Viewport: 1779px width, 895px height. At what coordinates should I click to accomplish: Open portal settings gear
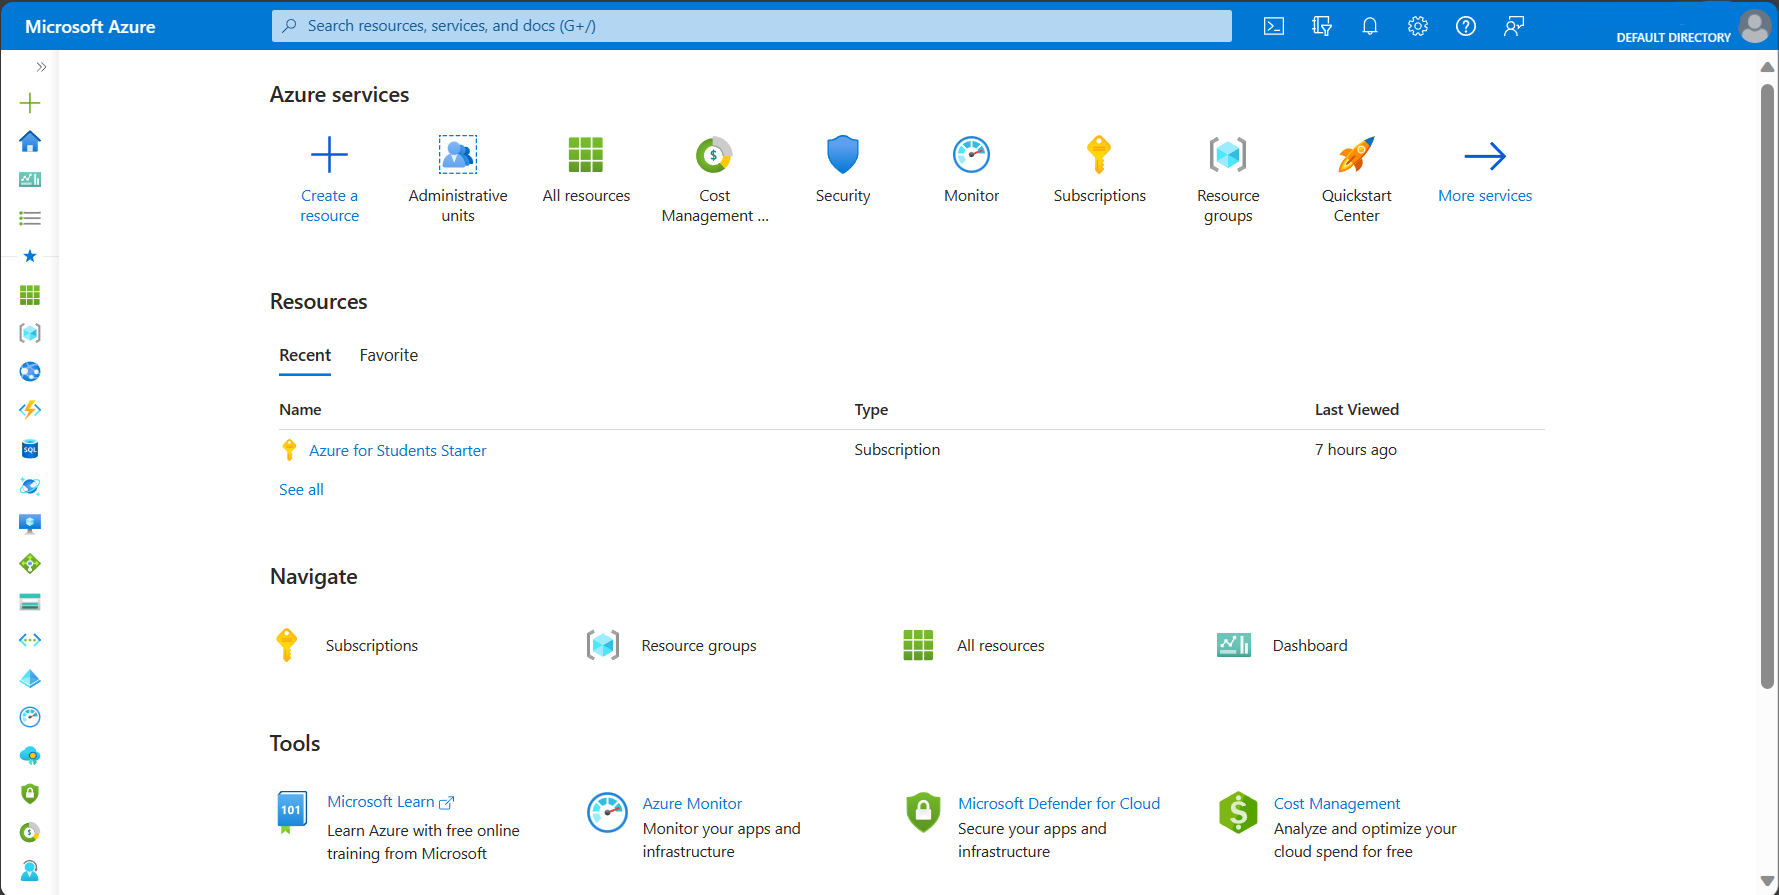pos(1418,26)
